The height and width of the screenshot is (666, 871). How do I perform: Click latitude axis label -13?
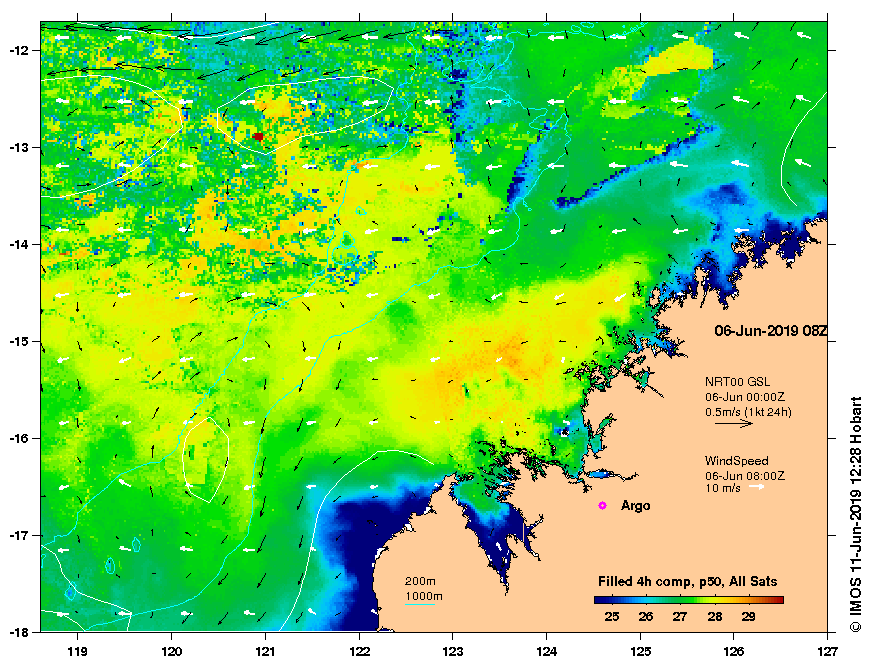coord(18,148)
